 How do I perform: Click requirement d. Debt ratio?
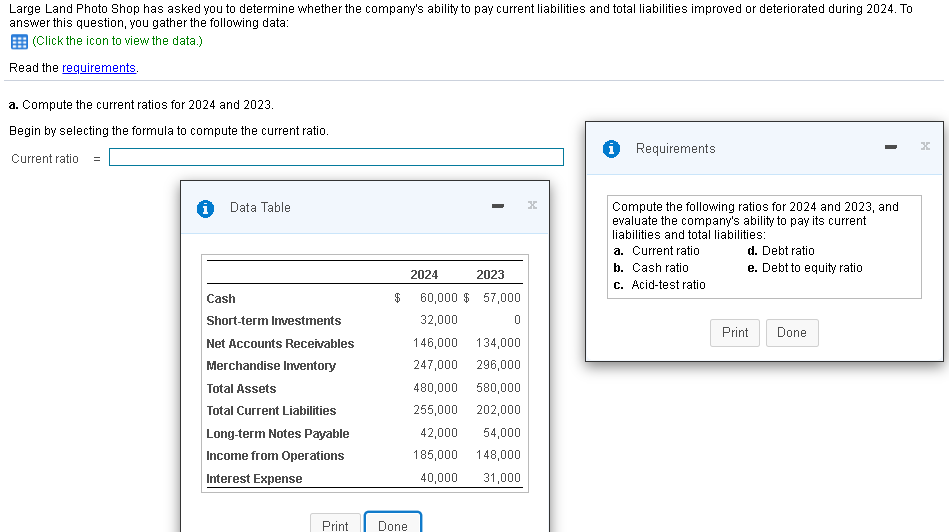pos(781,251)
